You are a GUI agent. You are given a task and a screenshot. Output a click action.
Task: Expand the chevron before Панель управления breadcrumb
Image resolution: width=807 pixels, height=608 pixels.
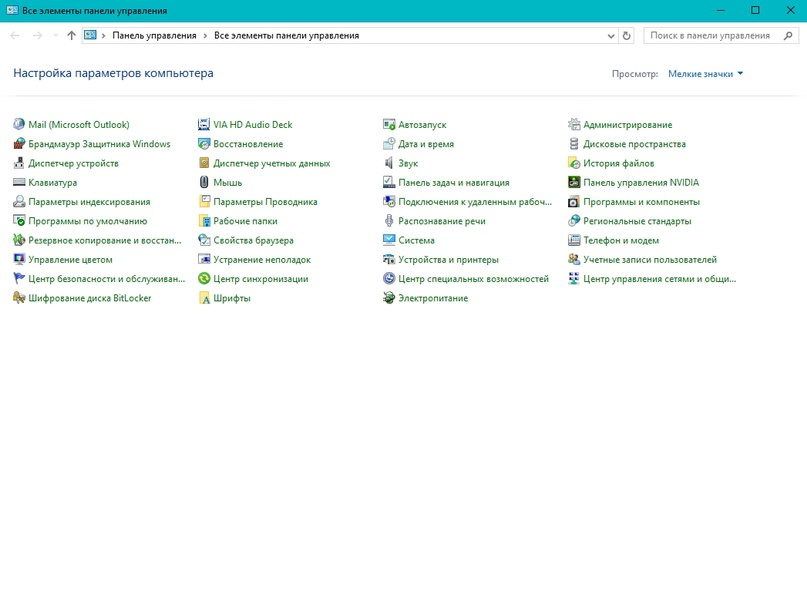103,36
